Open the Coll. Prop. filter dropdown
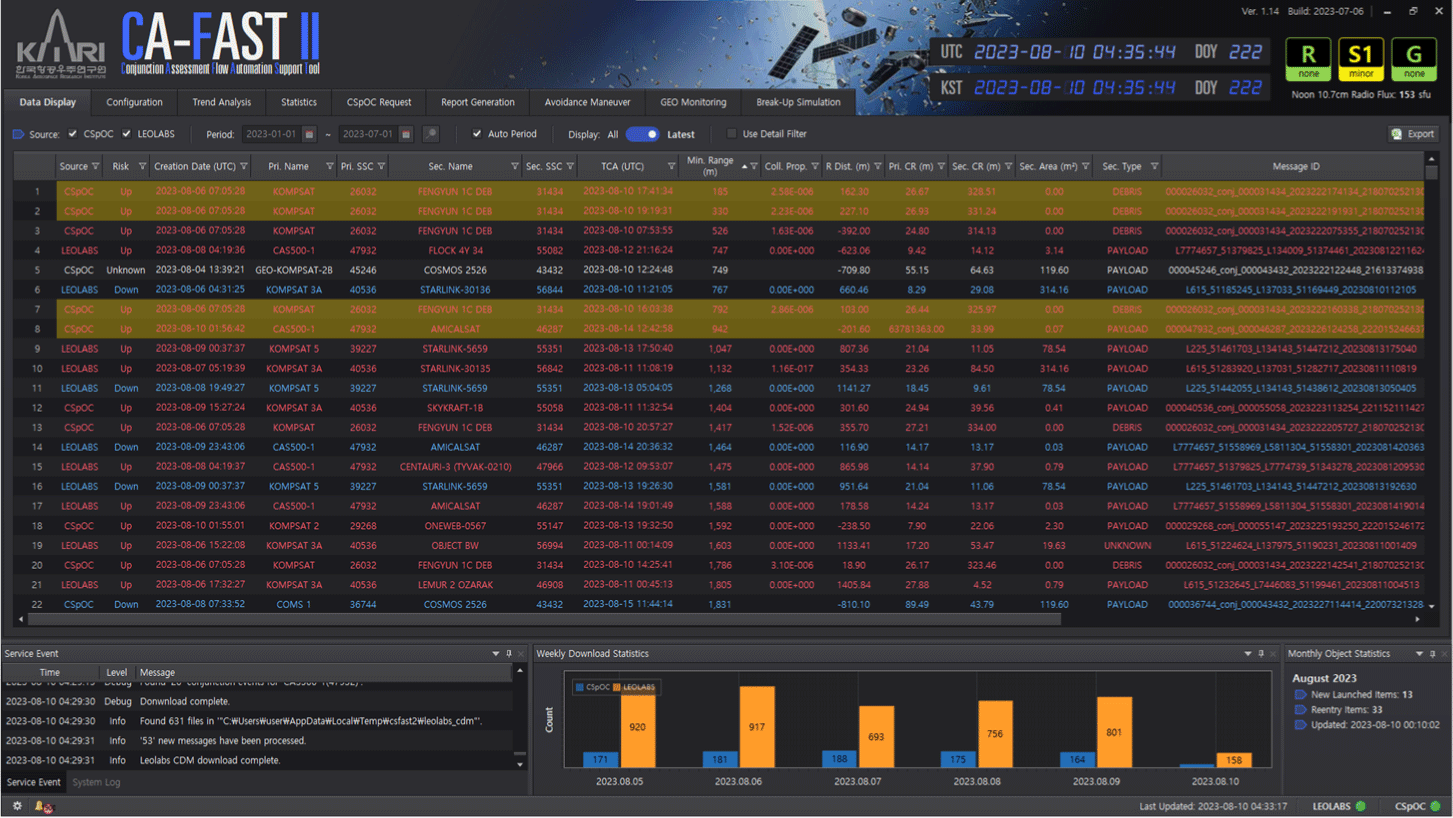This screenshot has width=1453, height=818. point(816,167)
